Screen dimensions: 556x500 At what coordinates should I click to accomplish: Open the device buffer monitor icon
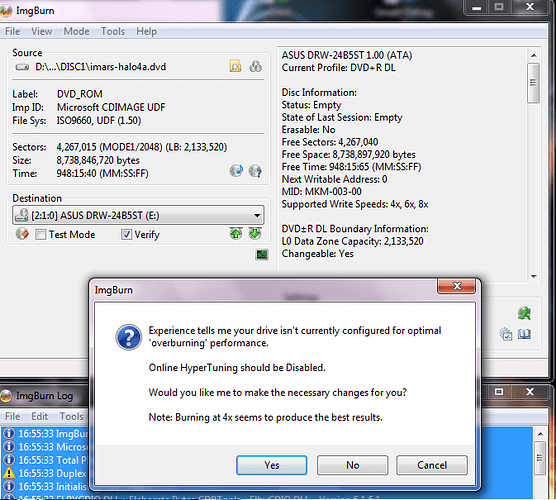point(262,254)
